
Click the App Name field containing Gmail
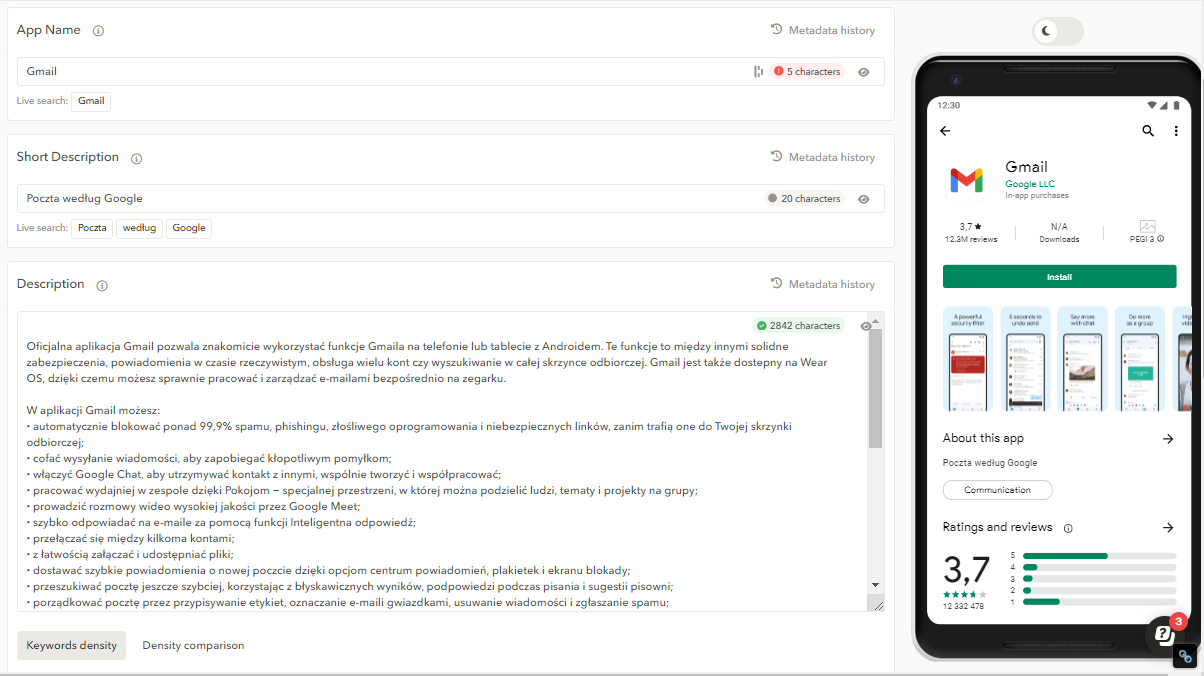point(450,72)
